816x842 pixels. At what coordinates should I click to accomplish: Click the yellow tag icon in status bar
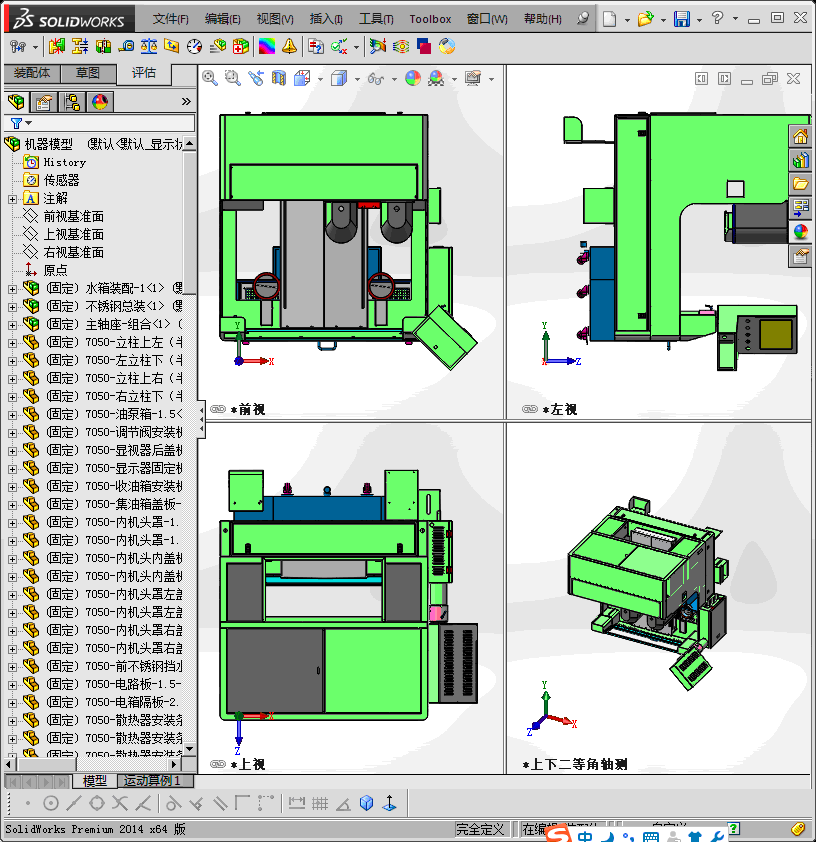[797, 829]
